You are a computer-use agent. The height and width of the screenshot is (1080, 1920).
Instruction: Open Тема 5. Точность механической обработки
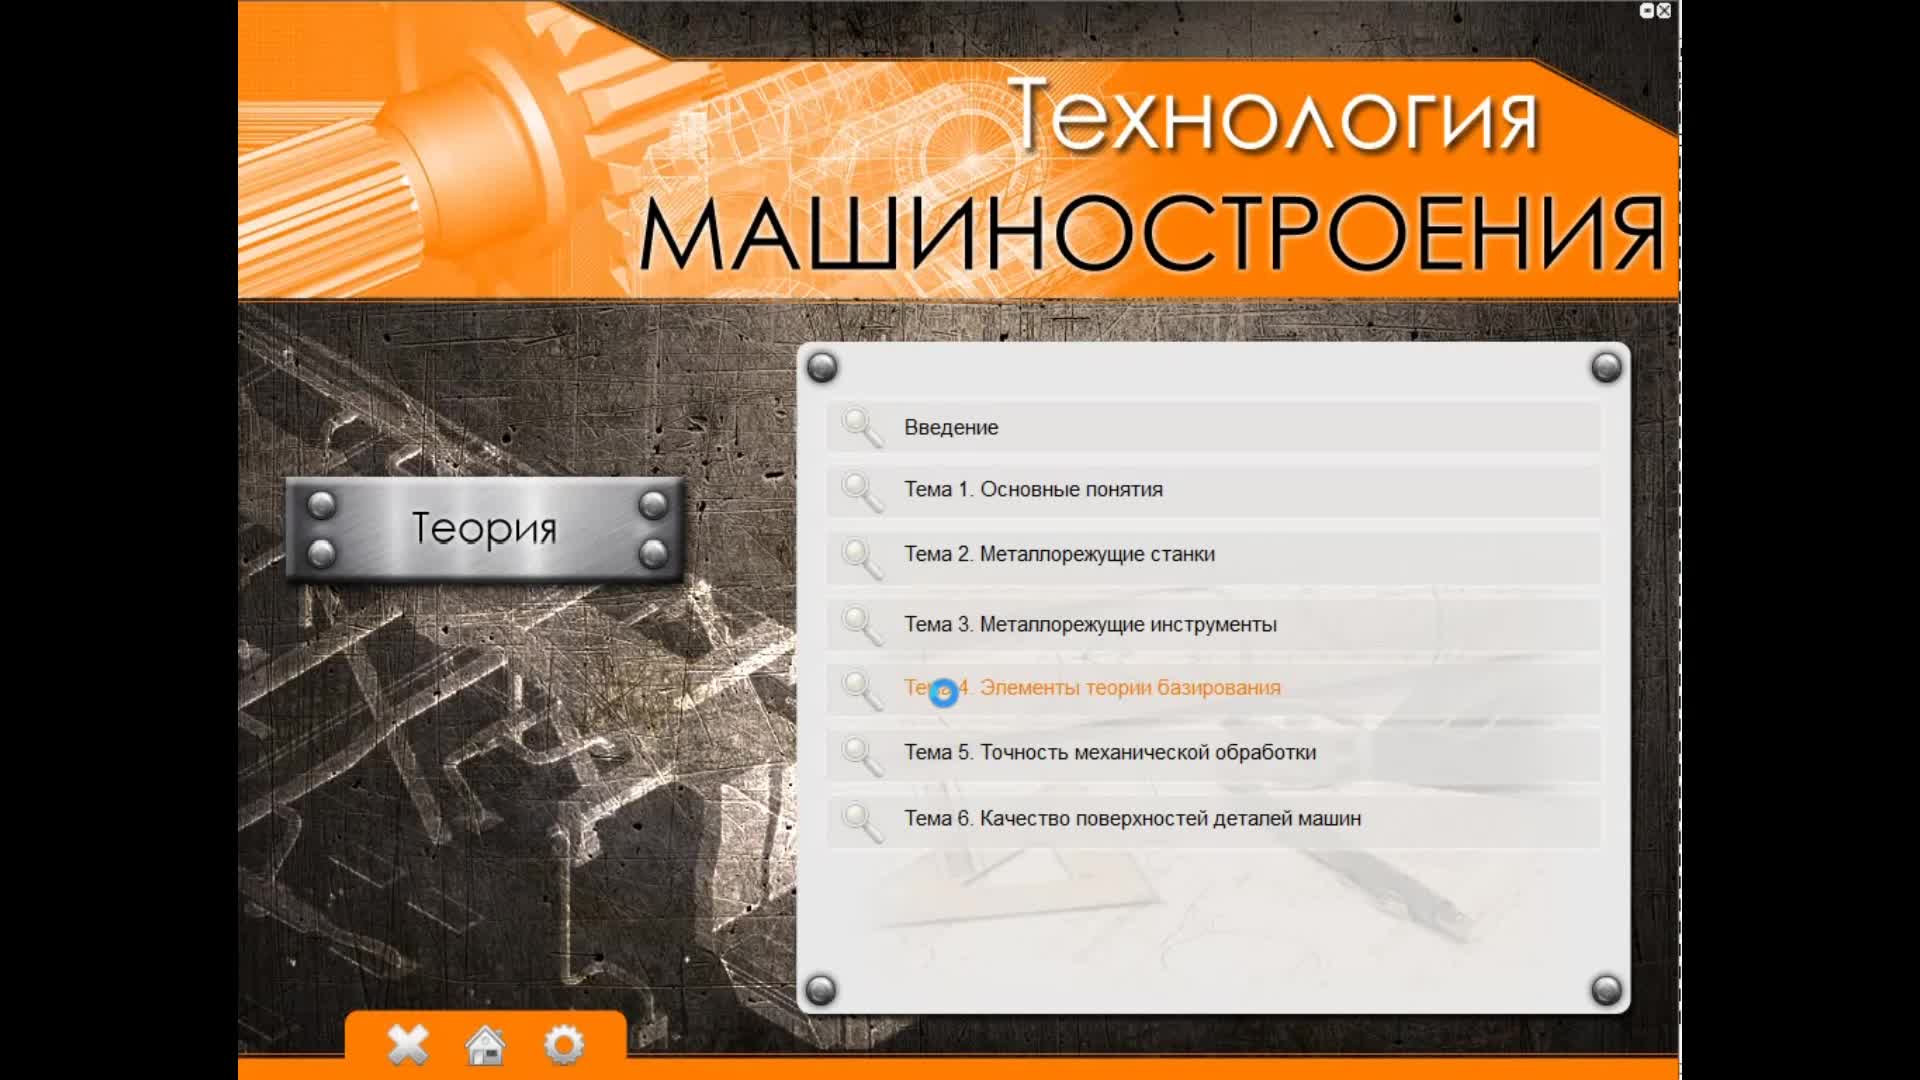[x=1108, y=754]
